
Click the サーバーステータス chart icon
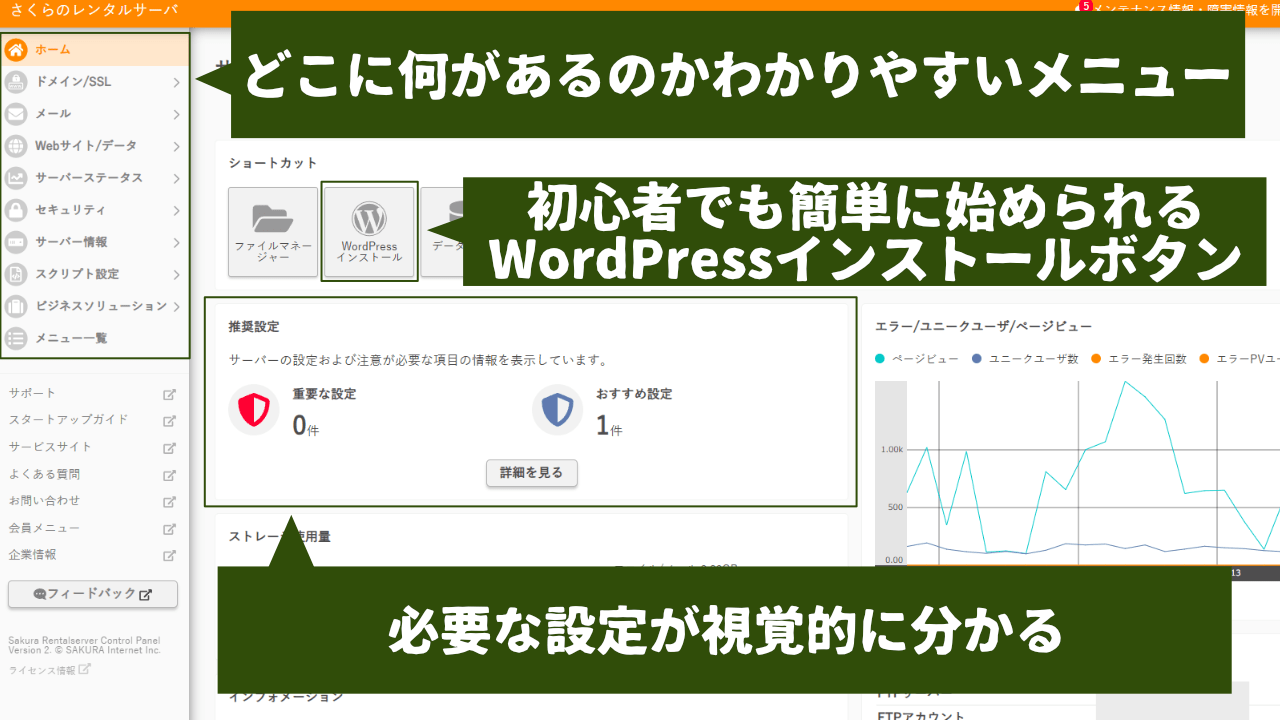[x=16, y=178]
